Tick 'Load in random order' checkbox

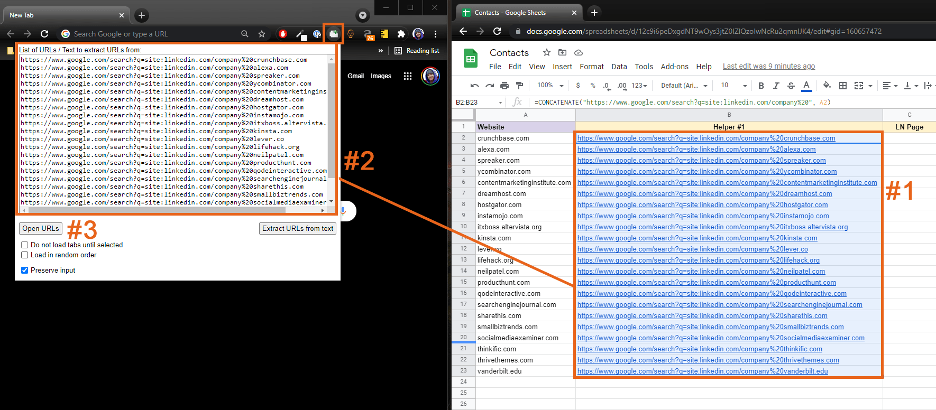pos(24,255)
